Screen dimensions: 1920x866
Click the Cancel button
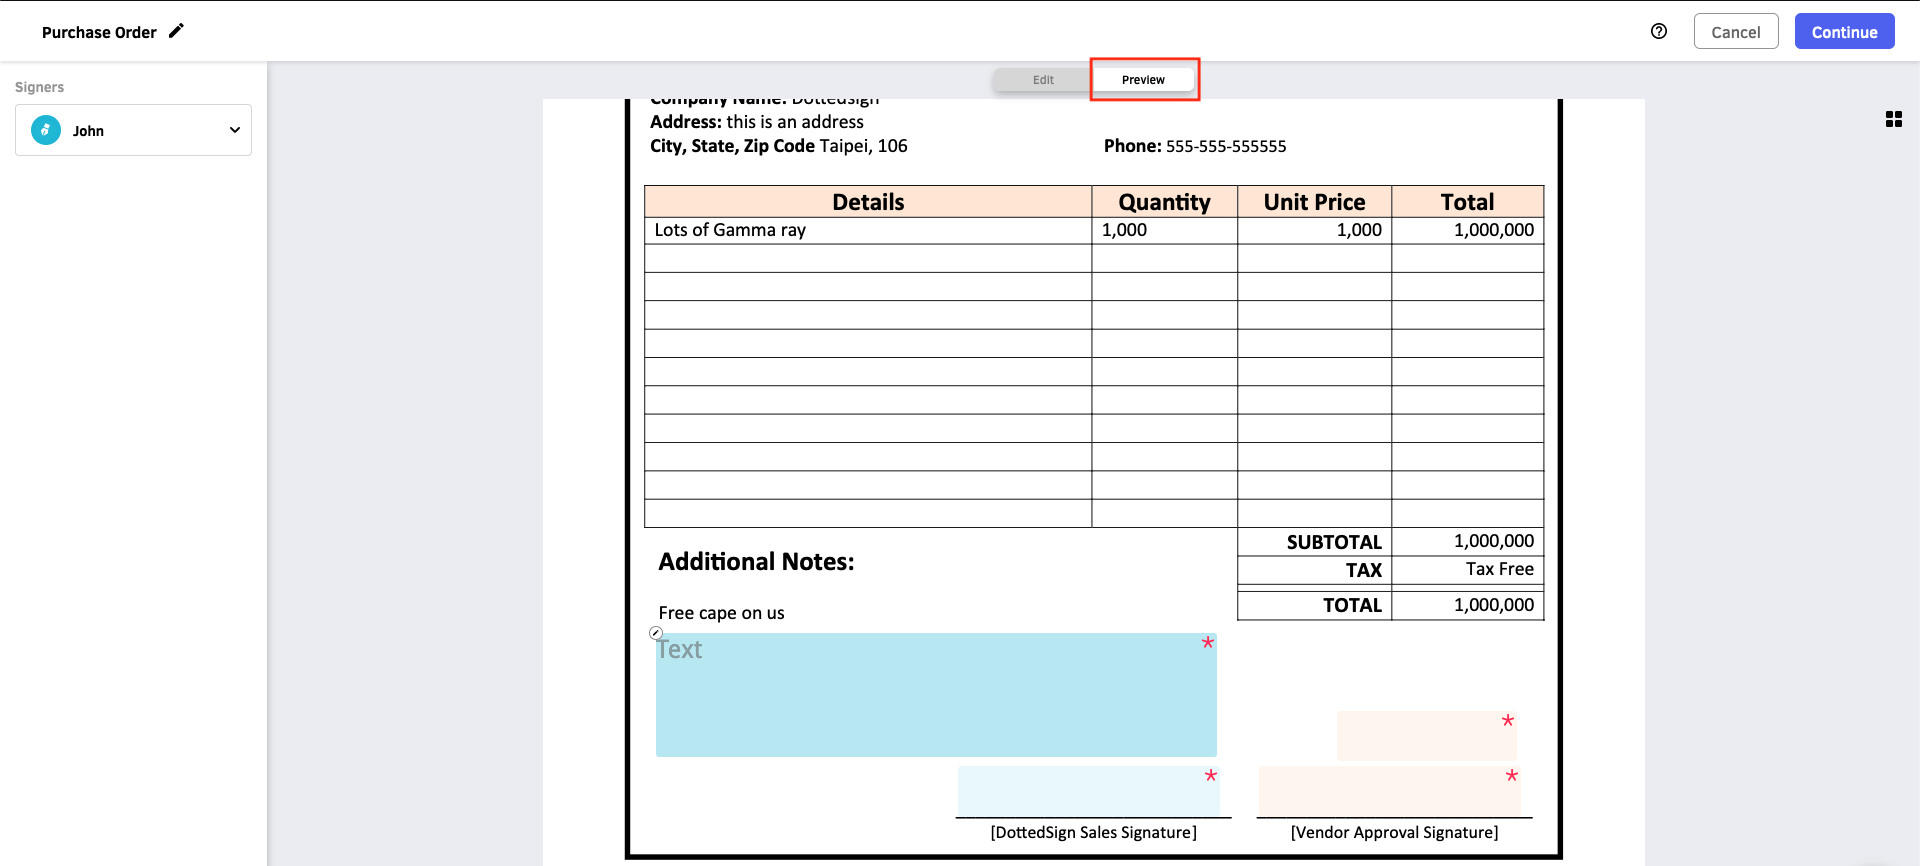[x=1735, y=32]
